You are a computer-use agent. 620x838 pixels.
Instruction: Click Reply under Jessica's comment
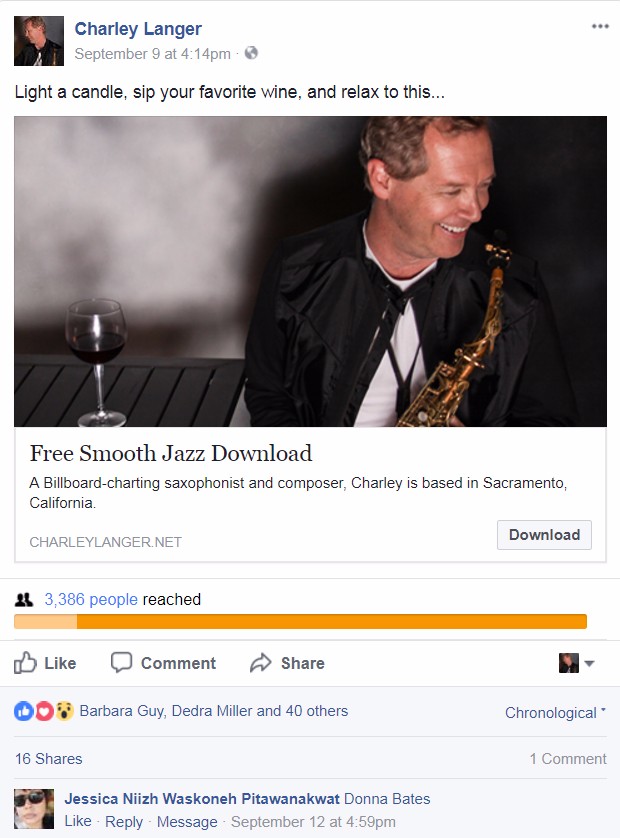[124, 821]
